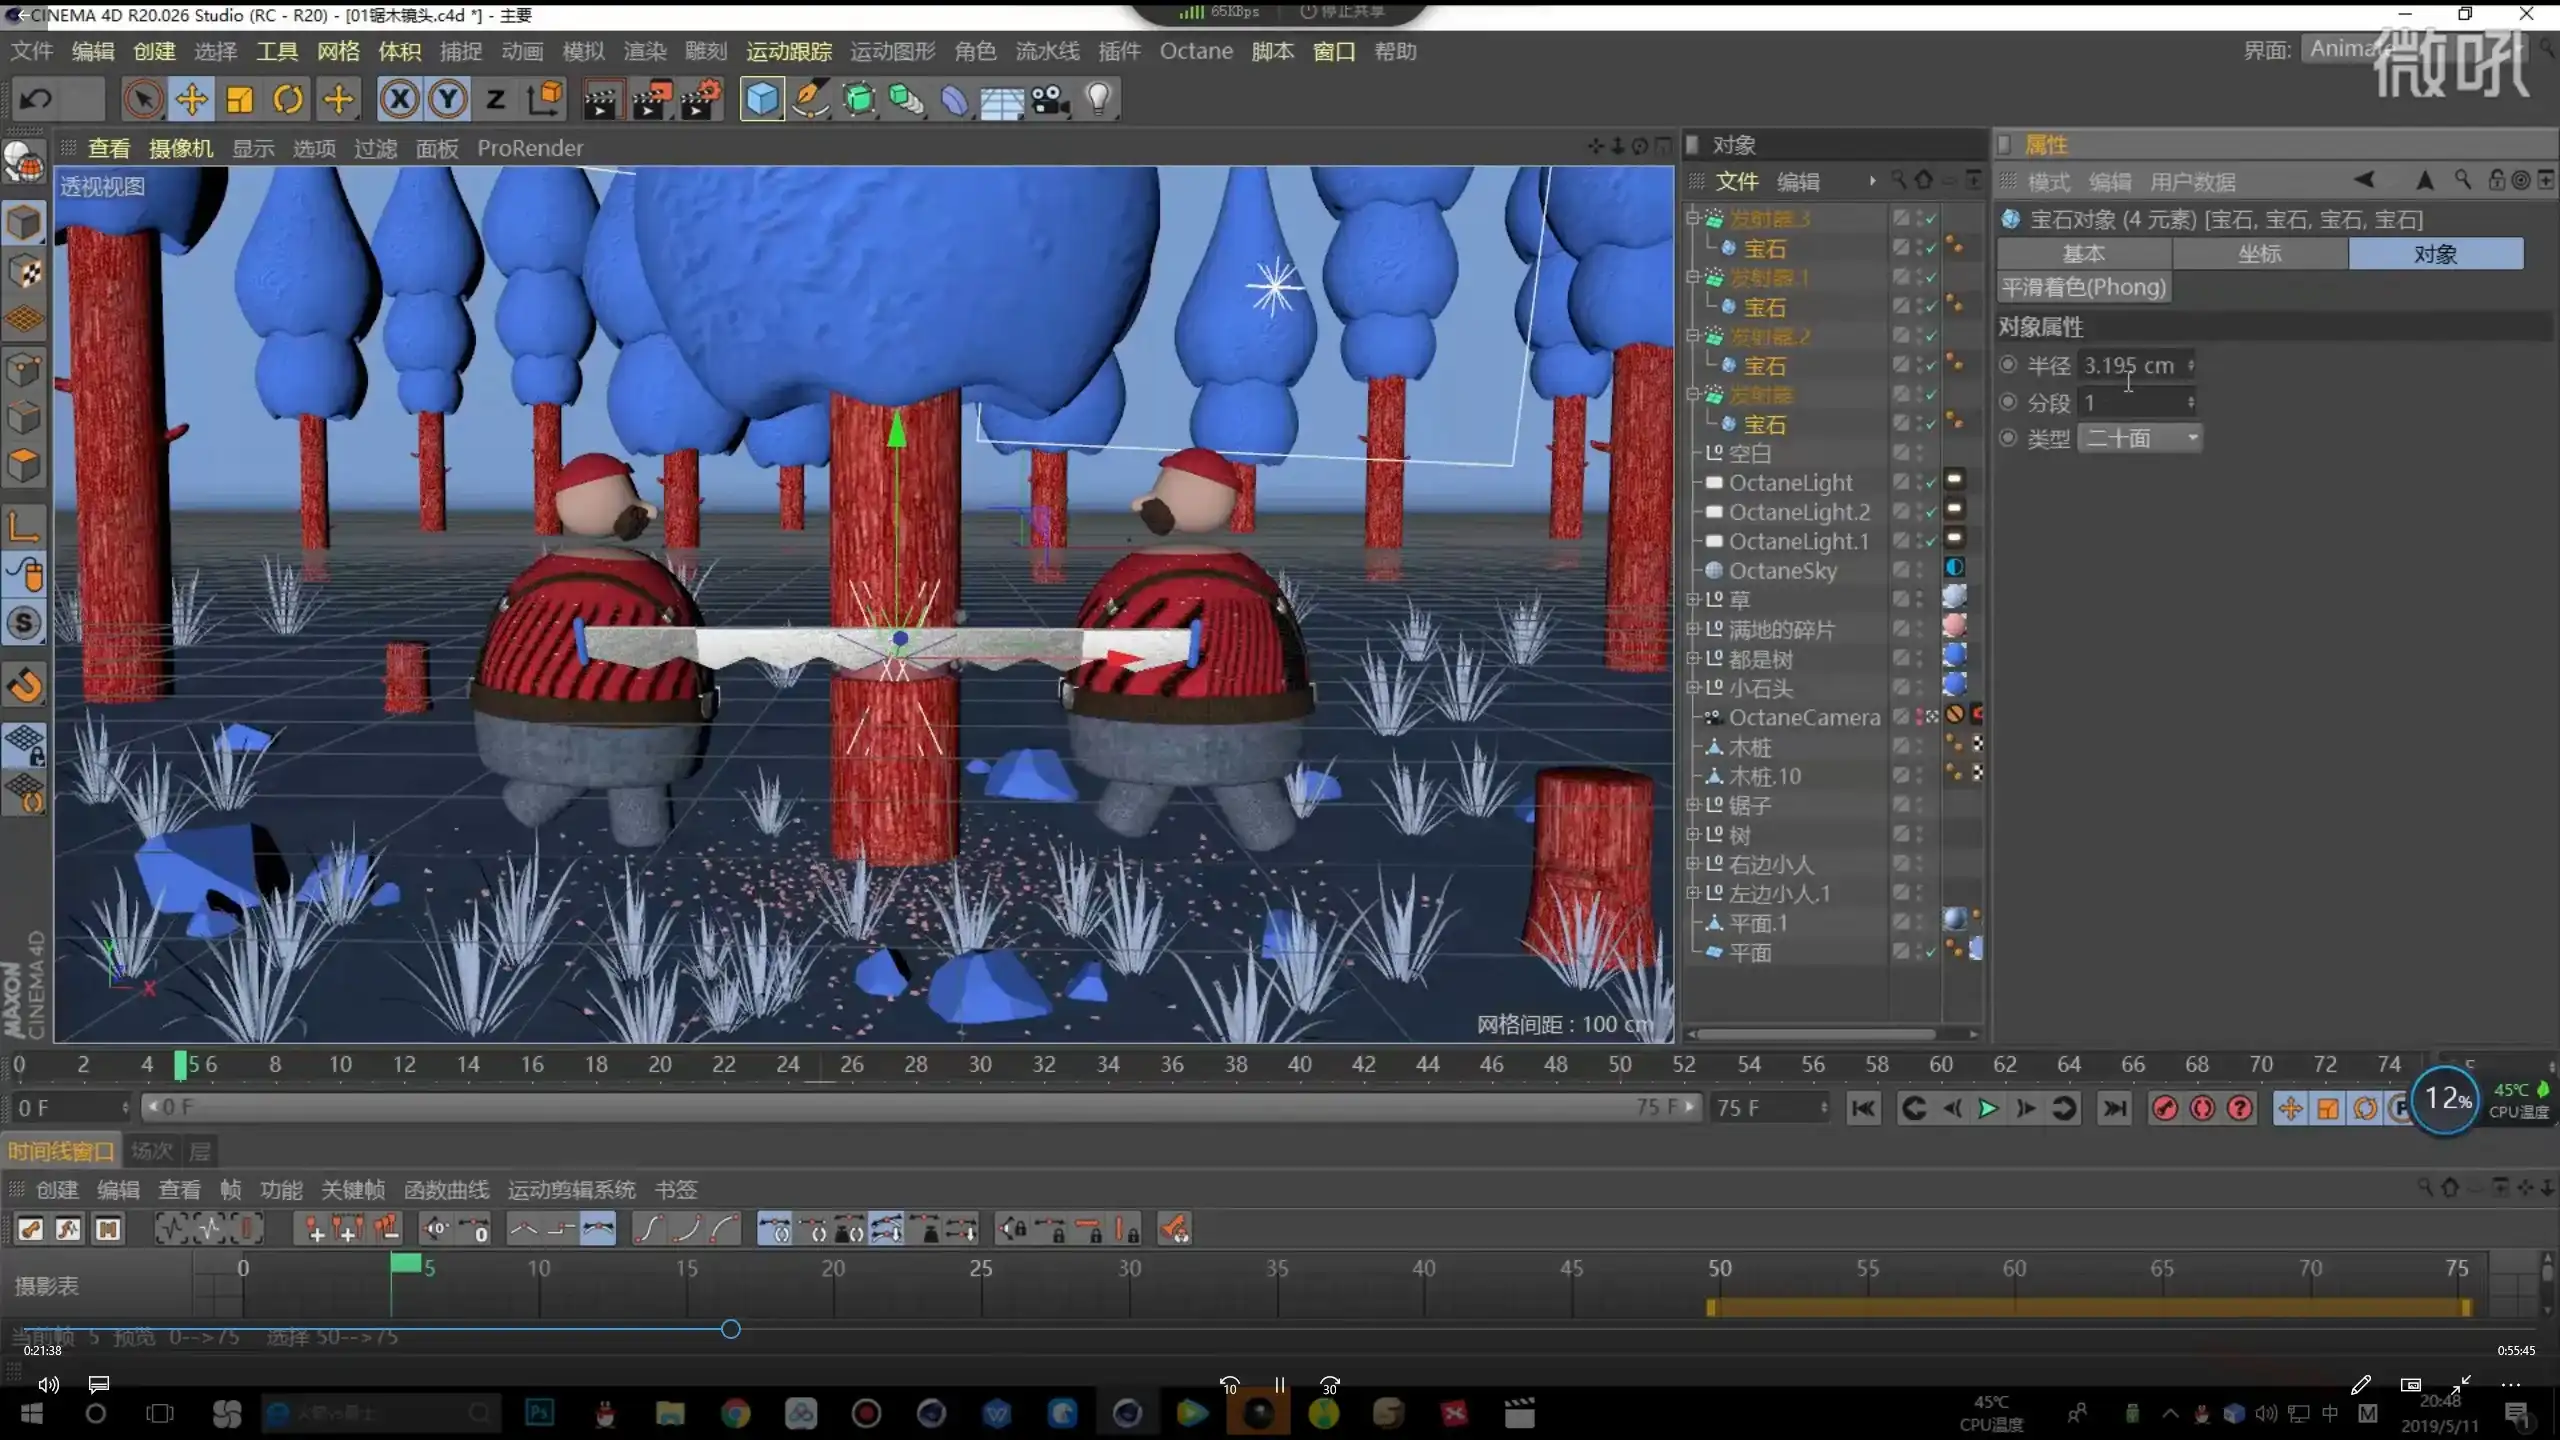2560x1440 pixels.
Task: Click the Undo arrow icon
Action: coord(37,99)
